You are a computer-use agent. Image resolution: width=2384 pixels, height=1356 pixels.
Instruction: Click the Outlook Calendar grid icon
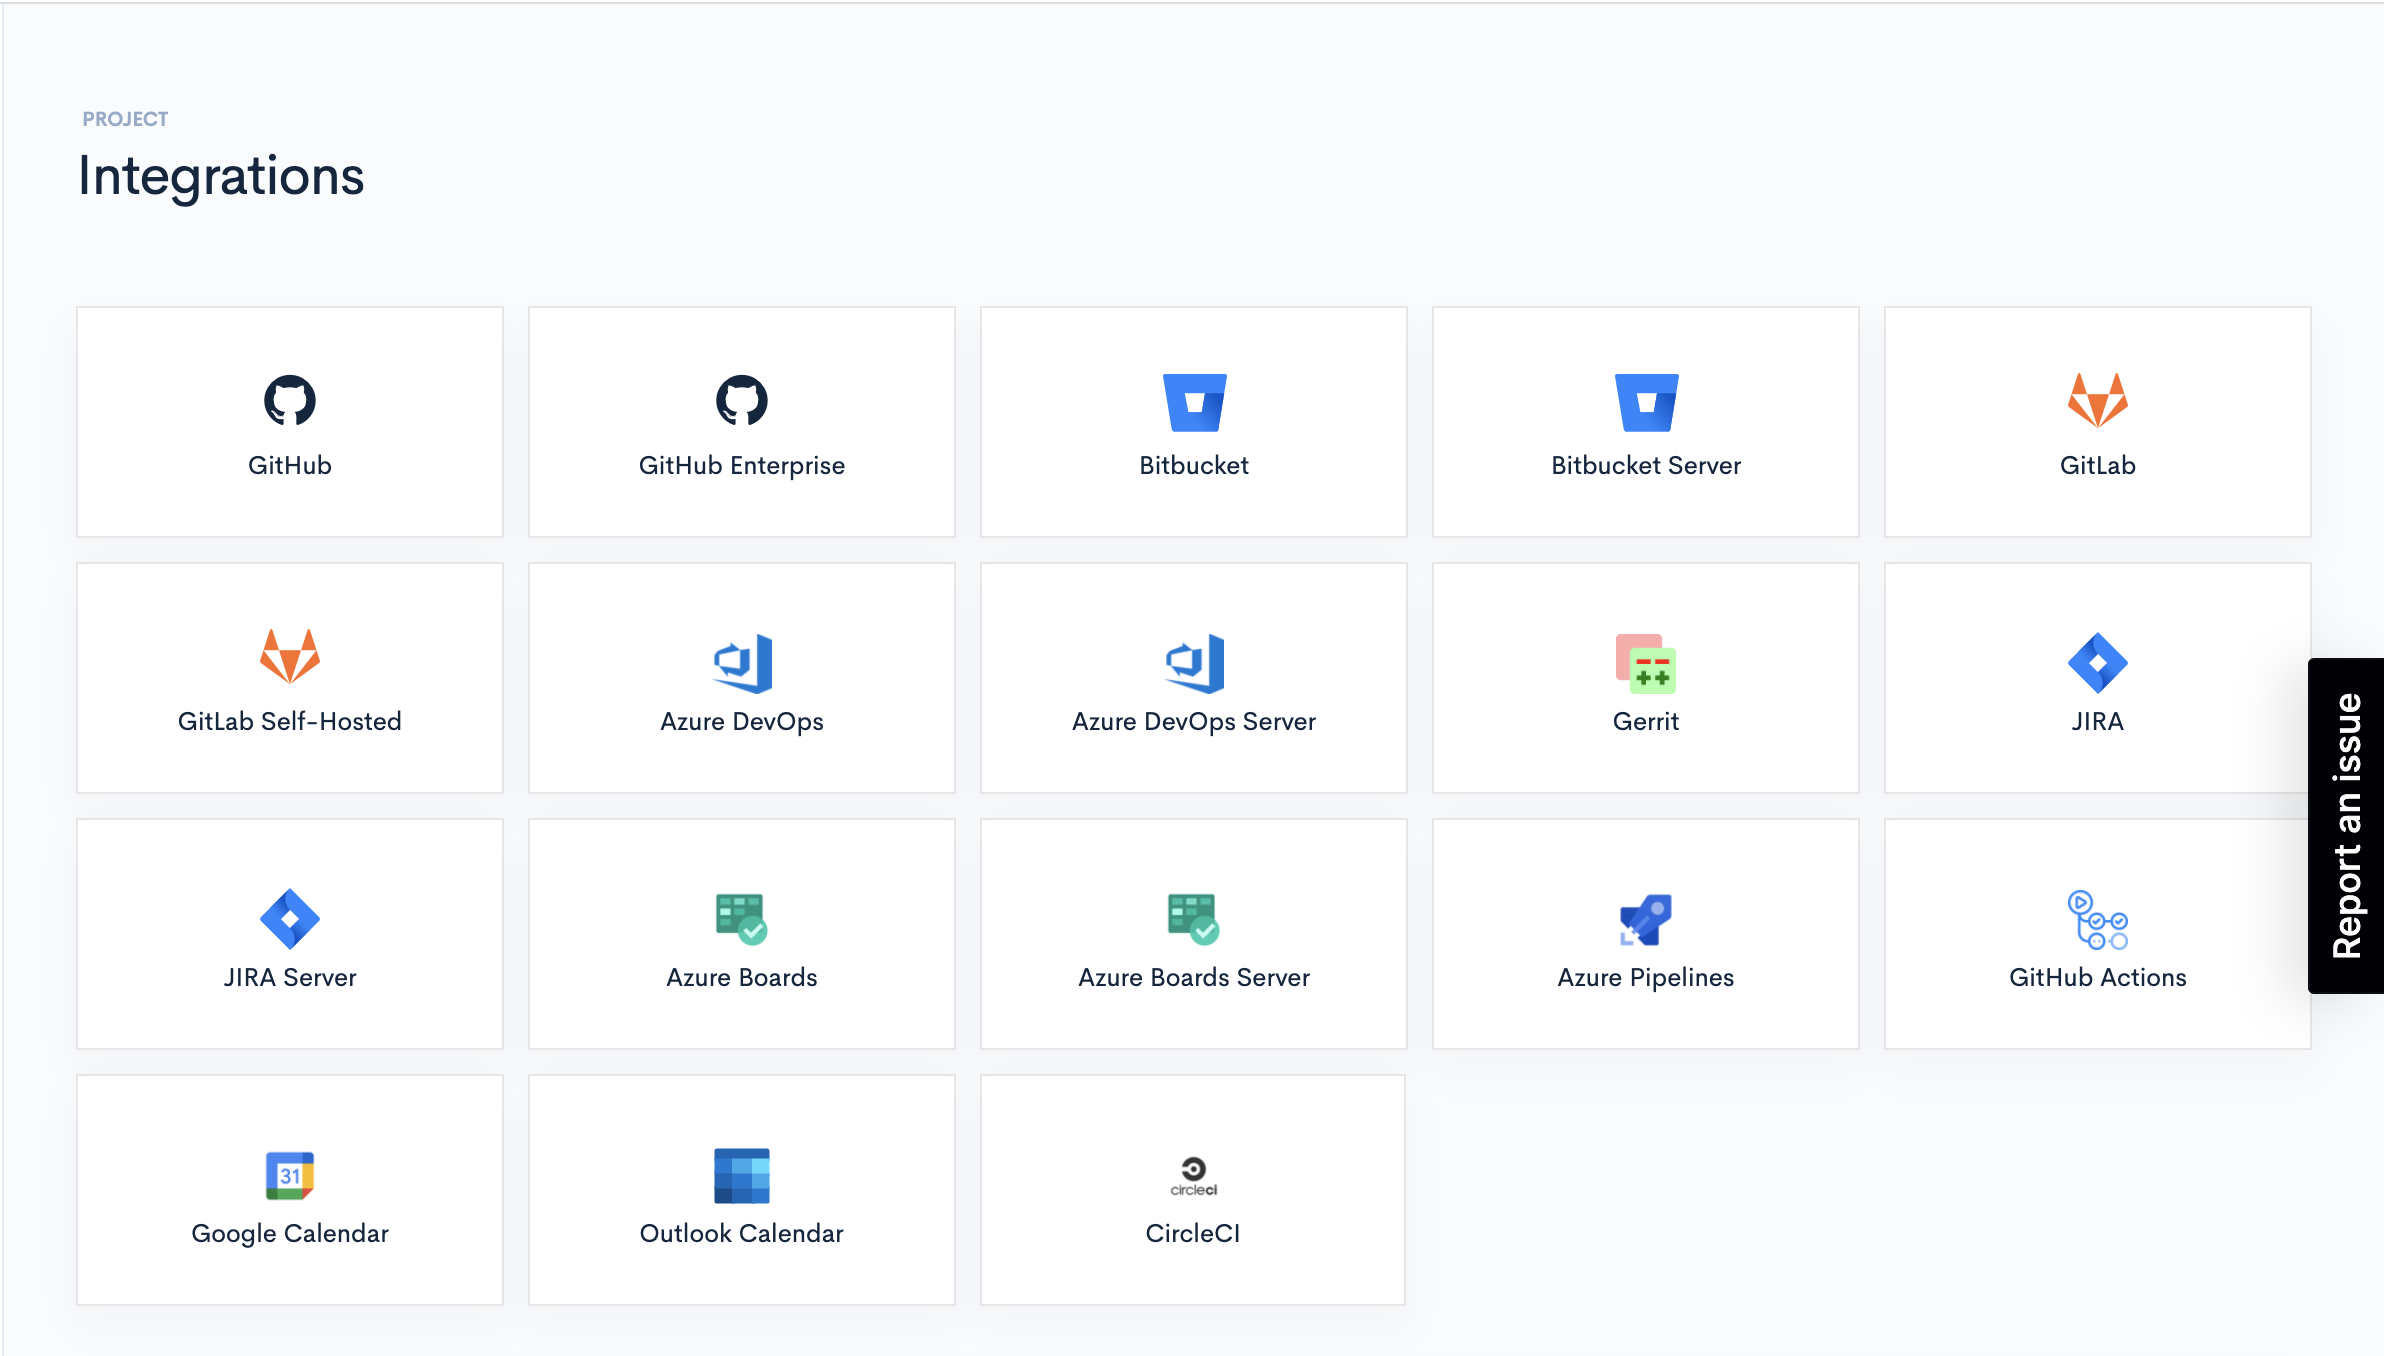coord(741,1175)
